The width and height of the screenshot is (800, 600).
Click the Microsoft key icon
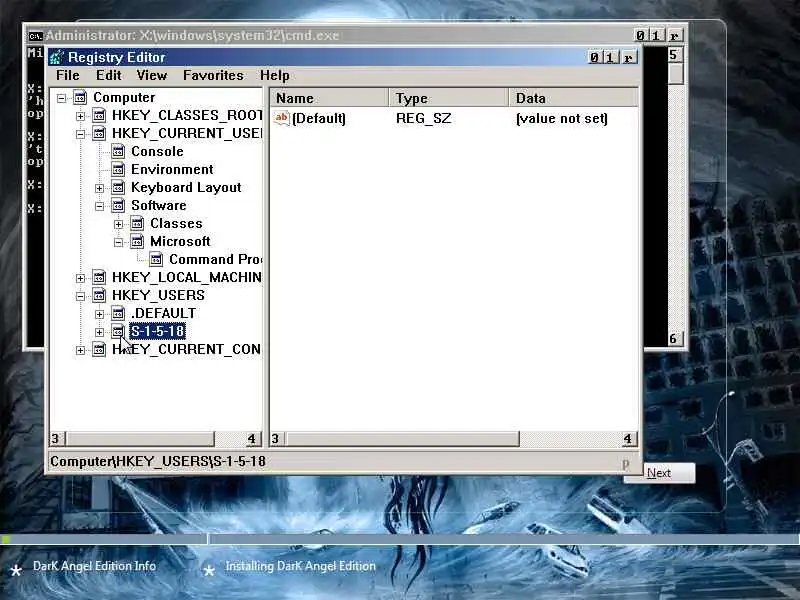point(137,241)
